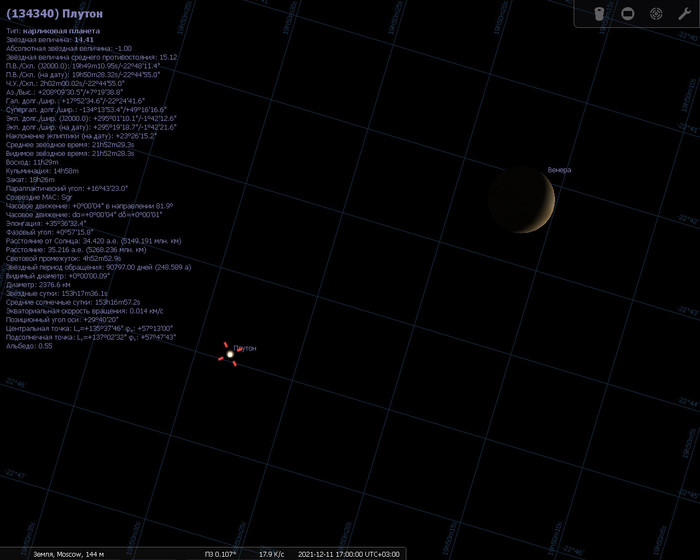Click 'Созвездие МАС: Sgr' line

point(39,197)
